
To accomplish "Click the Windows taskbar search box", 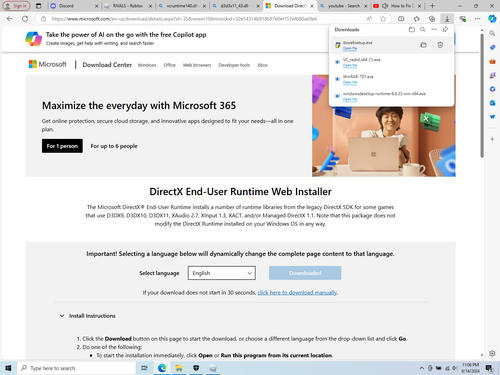I will [76, 368].
